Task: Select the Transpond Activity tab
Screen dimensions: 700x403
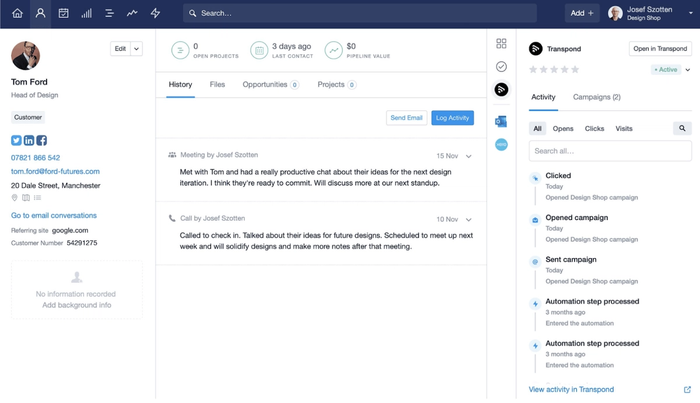Action: coord(543,97)
